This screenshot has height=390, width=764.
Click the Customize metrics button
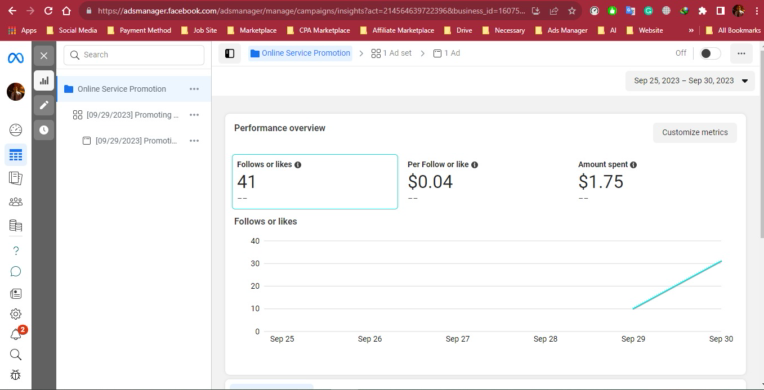(695, 133)
